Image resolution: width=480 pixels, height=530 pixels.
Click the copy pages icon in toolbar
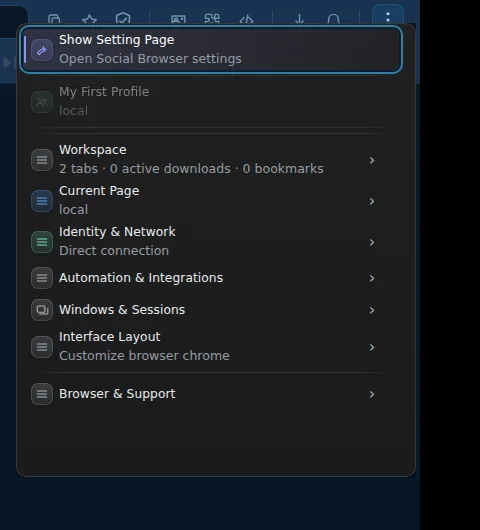[x=54, y=19]
